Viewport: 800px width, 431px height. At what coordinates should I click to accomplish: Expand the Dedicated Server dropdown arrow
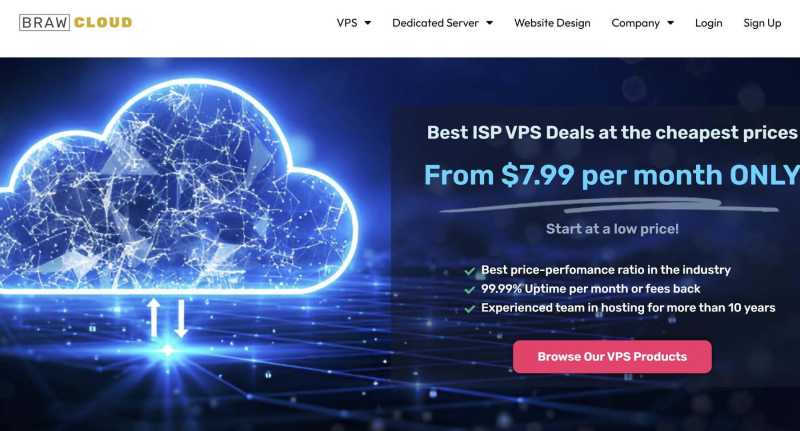pyautogui.click(x=490, y=23)
